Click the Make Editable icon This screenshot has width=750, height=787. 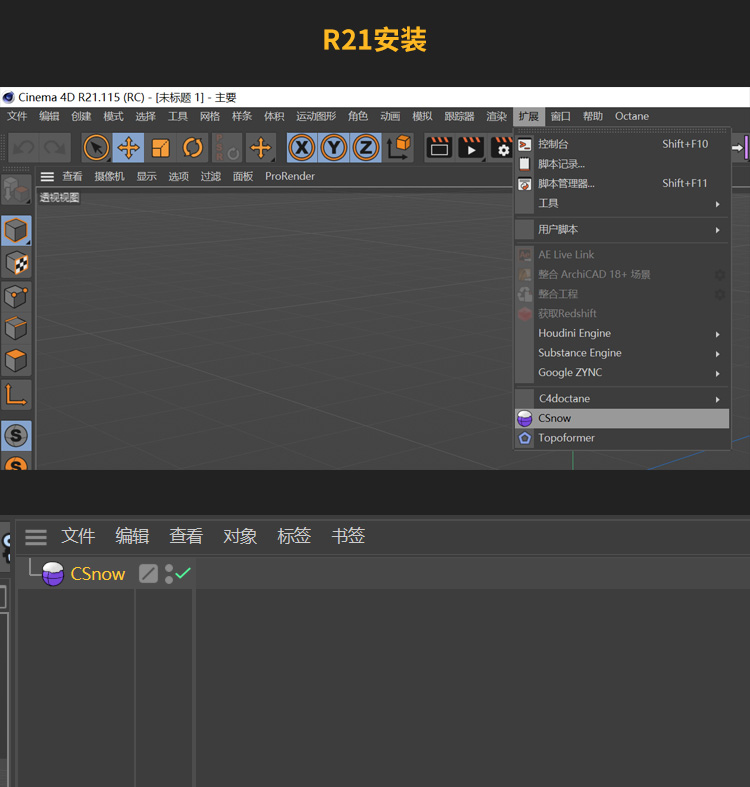pyautogui.click(x=16, y=190)
